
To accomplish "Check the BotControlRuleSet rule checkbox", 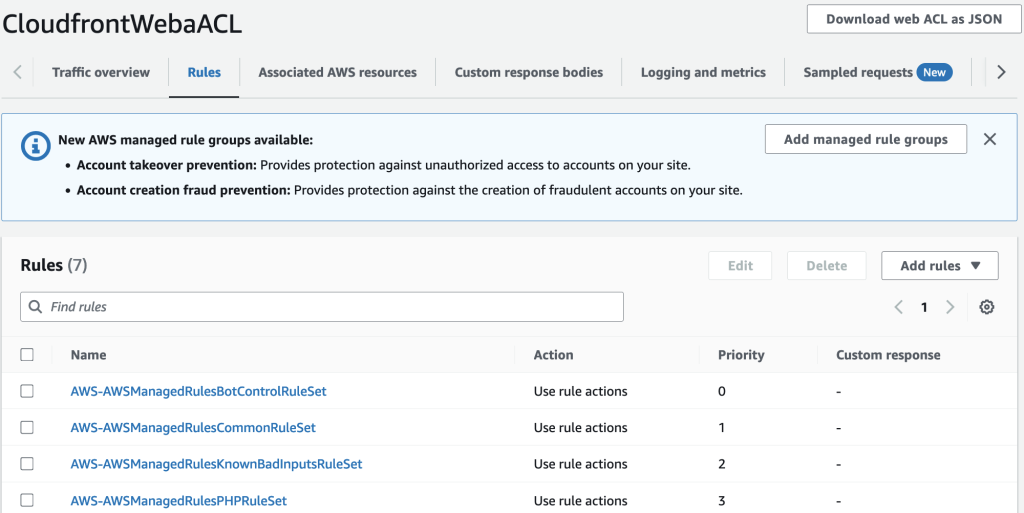I will point(27,391).
